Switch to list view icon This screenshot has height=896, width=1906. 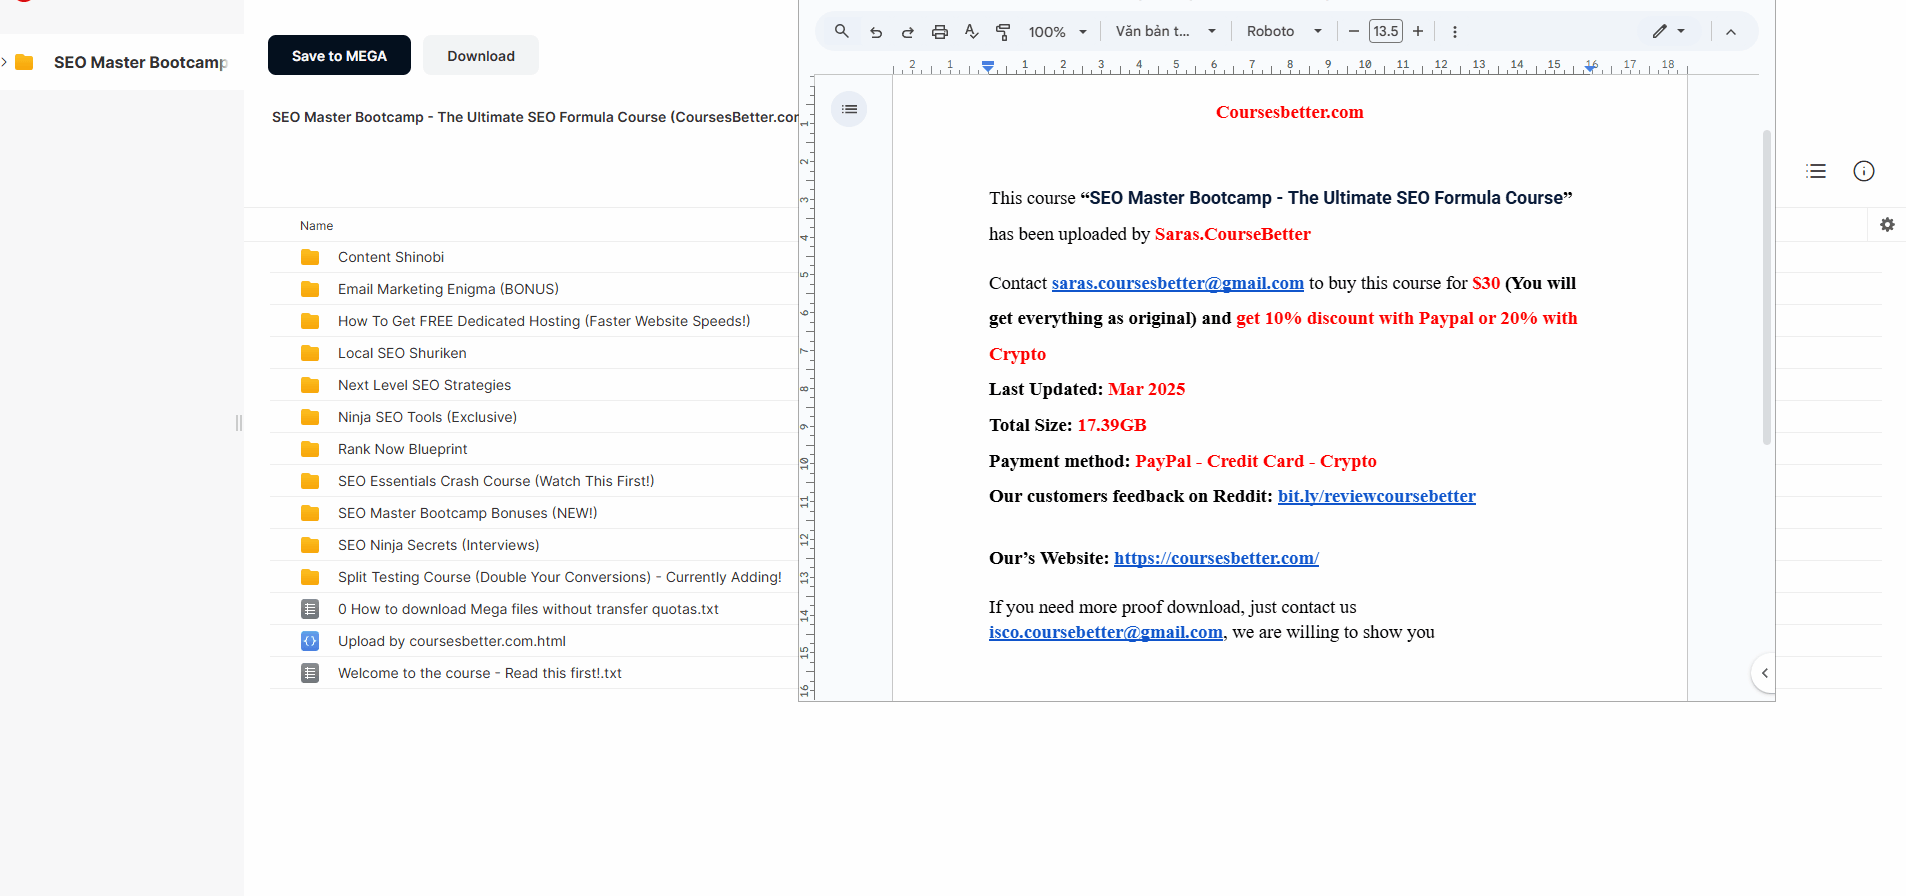click(x=1816, y=171)
